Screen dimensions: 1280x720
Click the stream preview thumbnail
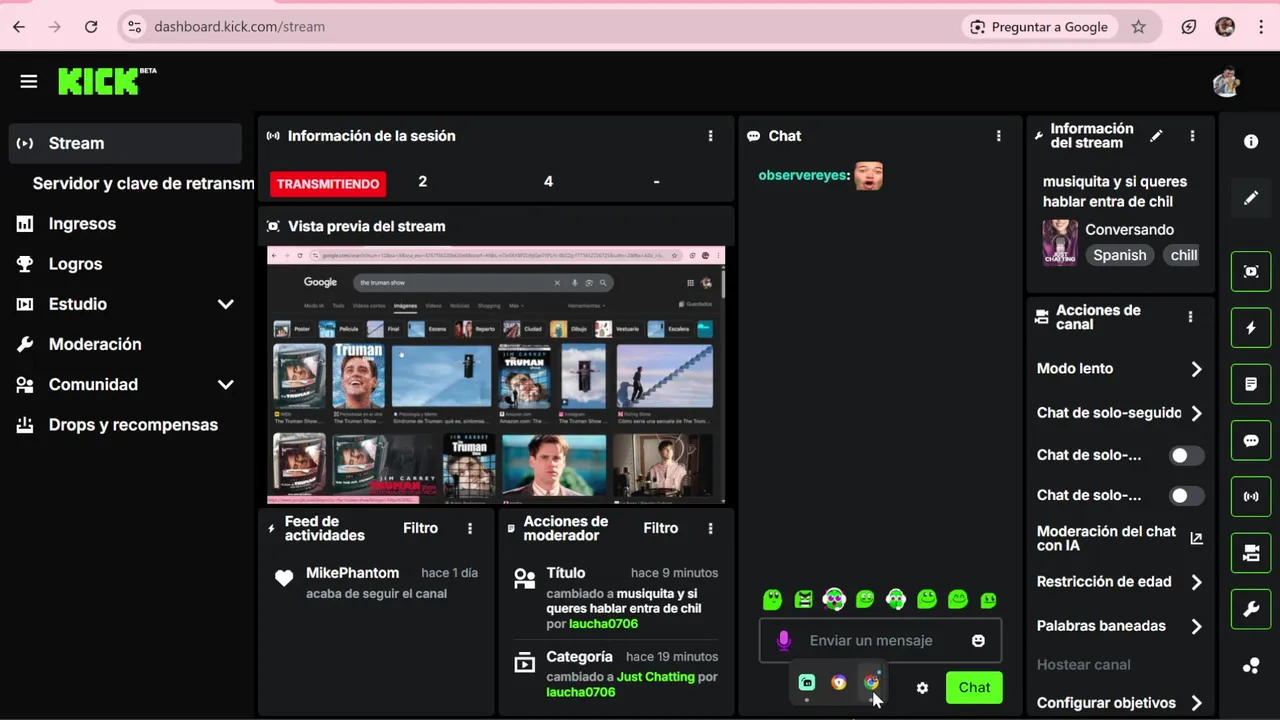[x=496, y=375]
